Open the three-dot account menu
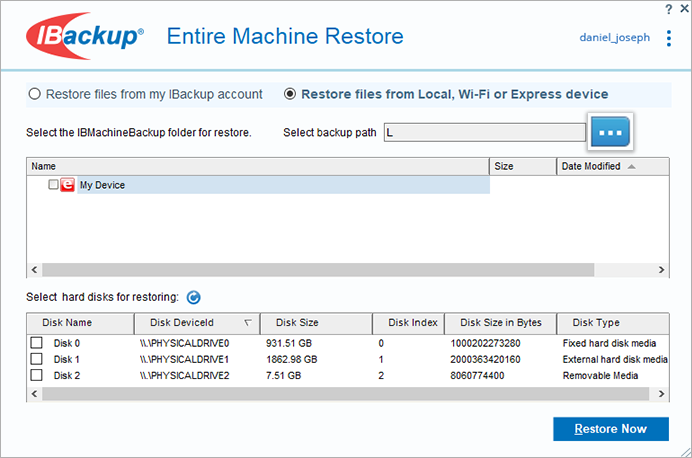Viewport: 692px width, 458px height. coord(669,38)
